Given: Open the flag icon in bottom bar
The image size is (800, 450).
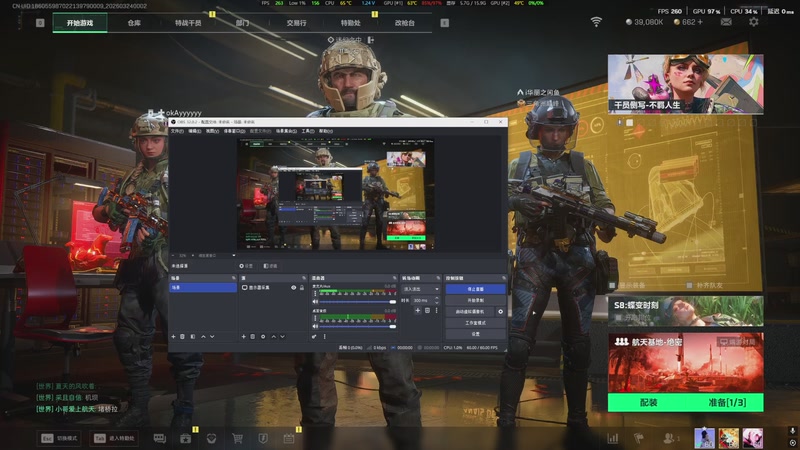Looking at the screenshot, I should point(638,438).
